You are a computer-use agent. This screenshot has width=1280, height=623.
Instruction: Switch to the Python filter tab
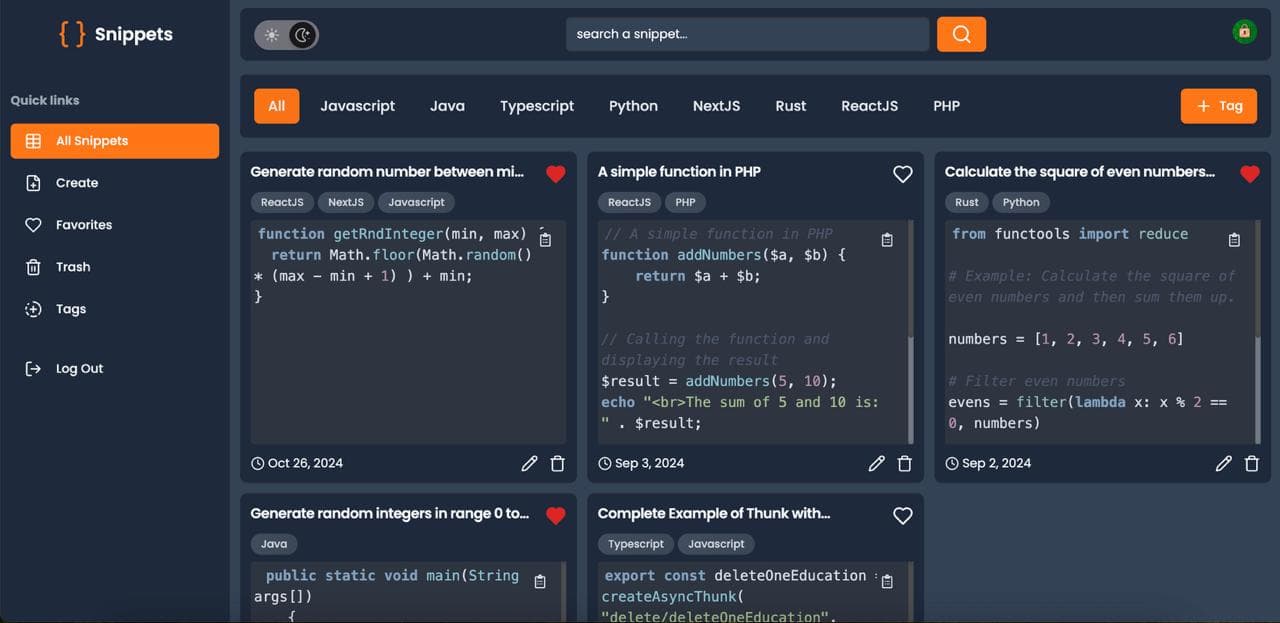pos(632,105)
